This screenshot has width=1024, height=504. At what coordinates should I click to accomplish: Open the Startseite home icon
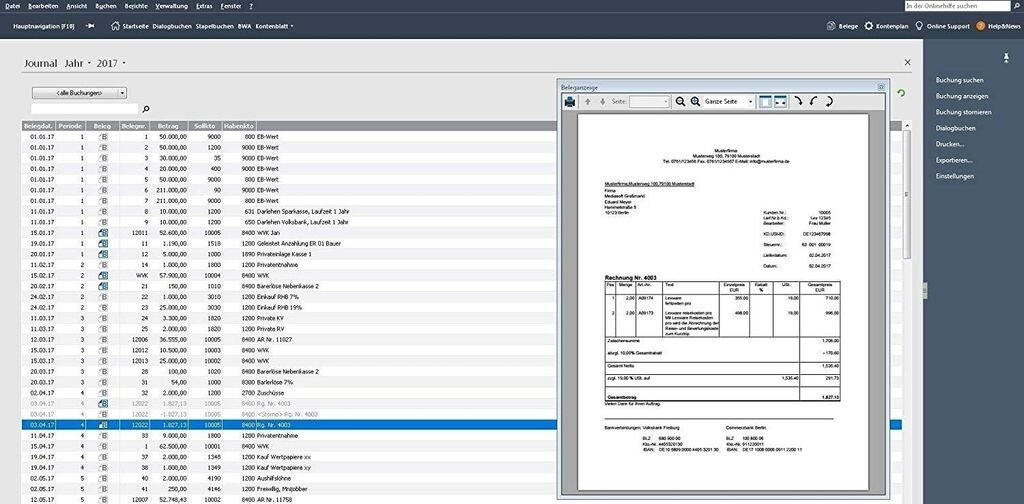[x=113, y=26]
